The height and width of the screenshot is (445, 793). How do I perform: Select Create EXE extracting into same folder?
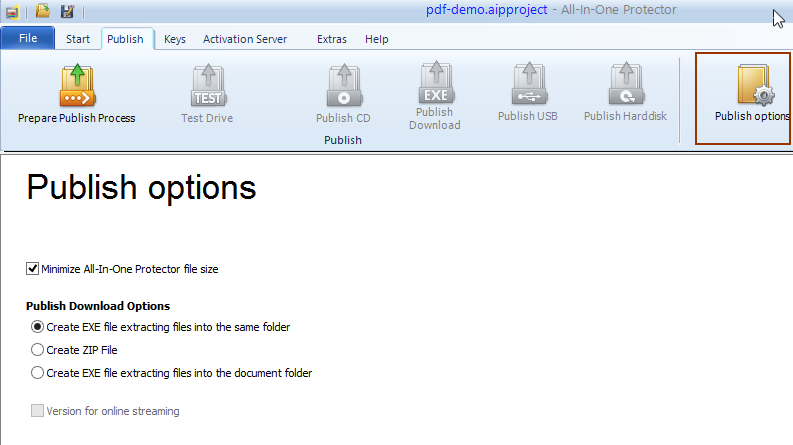click(x=37, y=327)
